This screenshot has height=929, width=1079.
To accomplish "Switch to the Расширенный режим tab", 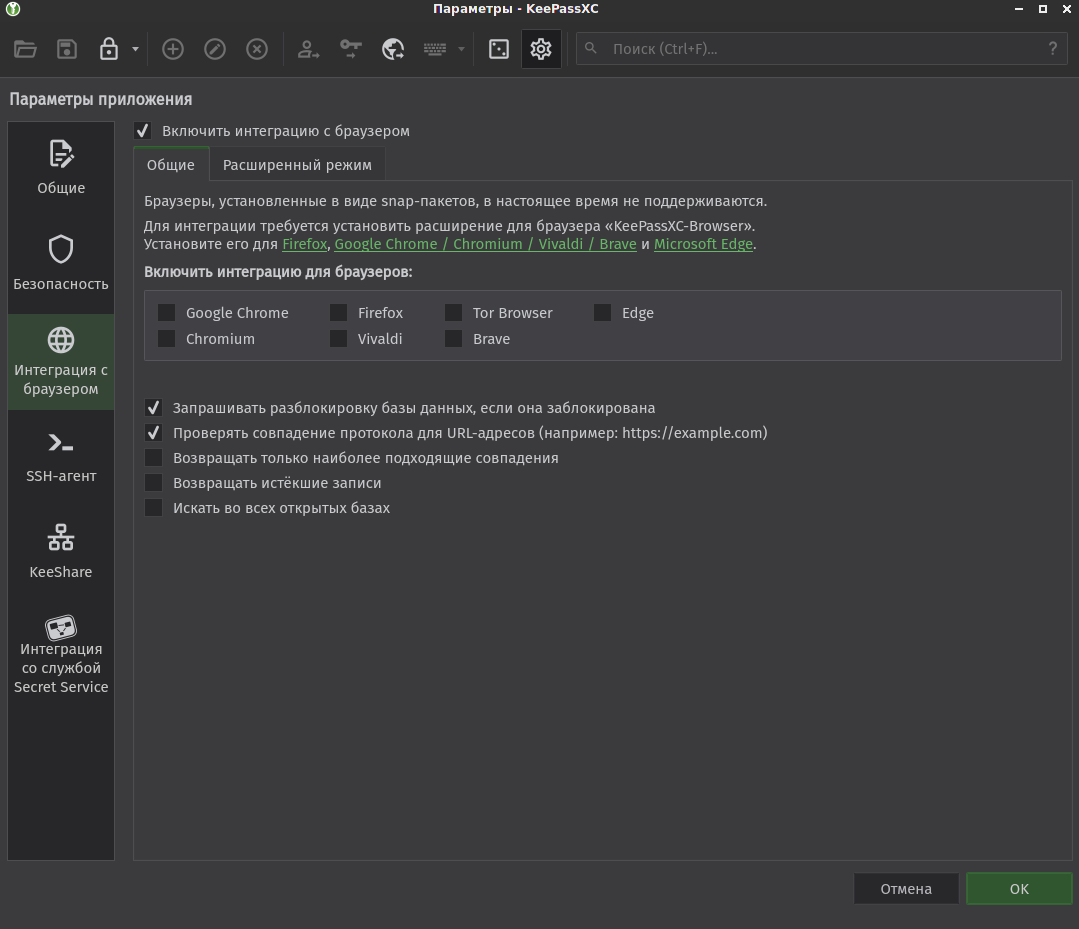I will click(297, 164).
